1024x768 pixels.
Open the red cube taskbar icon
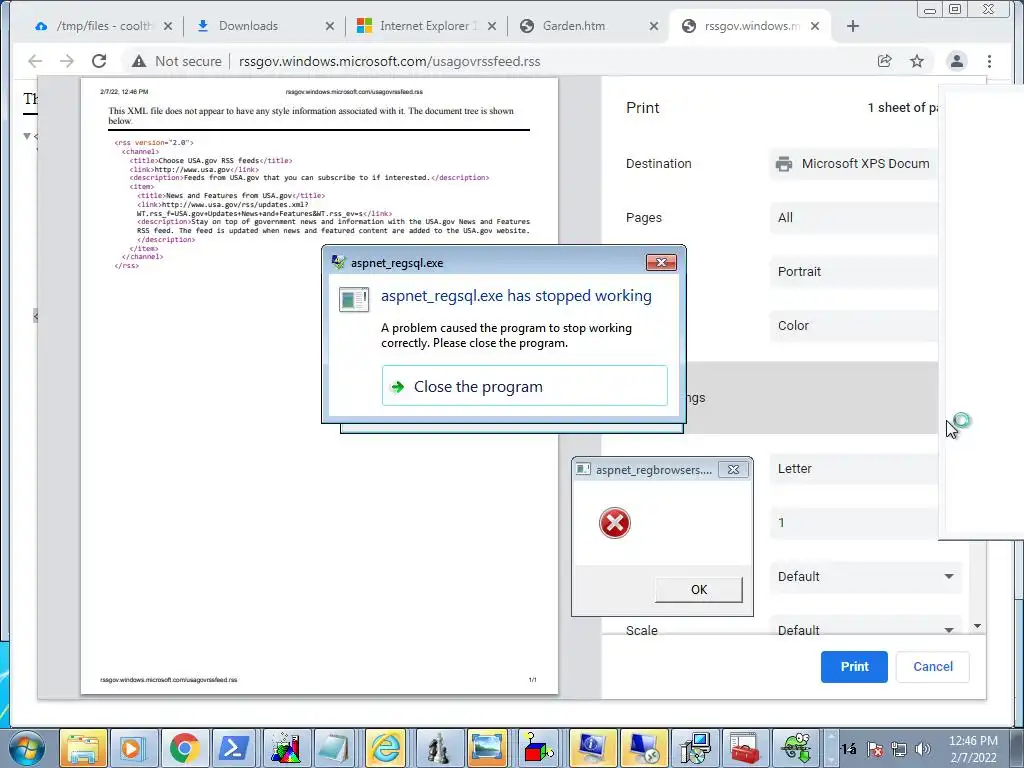[539, 748]
